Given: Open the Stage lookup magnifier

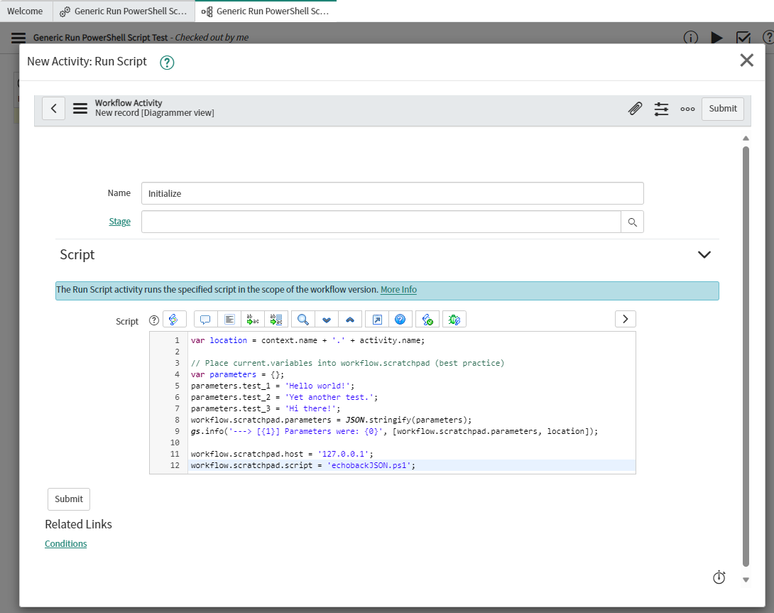Looking at the screenshot, I should coord(632,222).
